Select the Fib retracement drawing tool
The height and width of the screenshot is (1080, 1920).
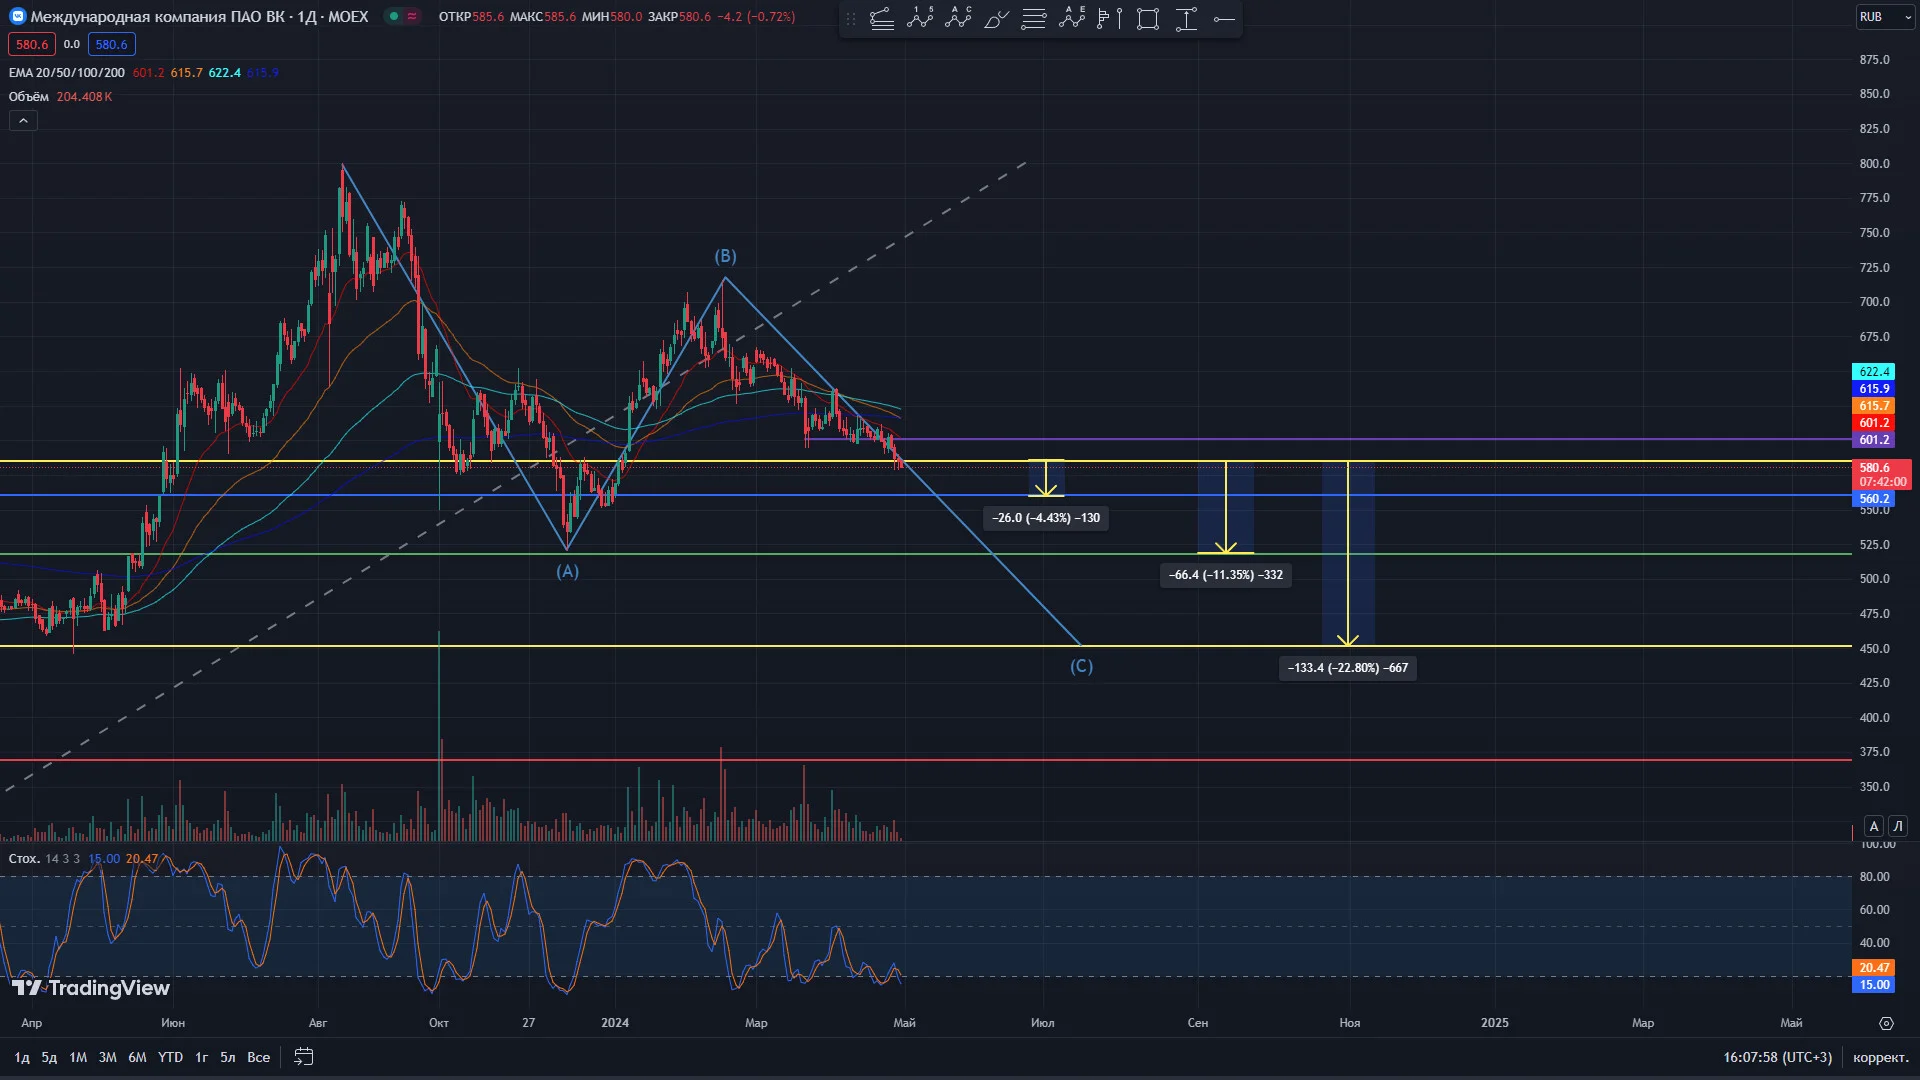(x=1034, y=19)
